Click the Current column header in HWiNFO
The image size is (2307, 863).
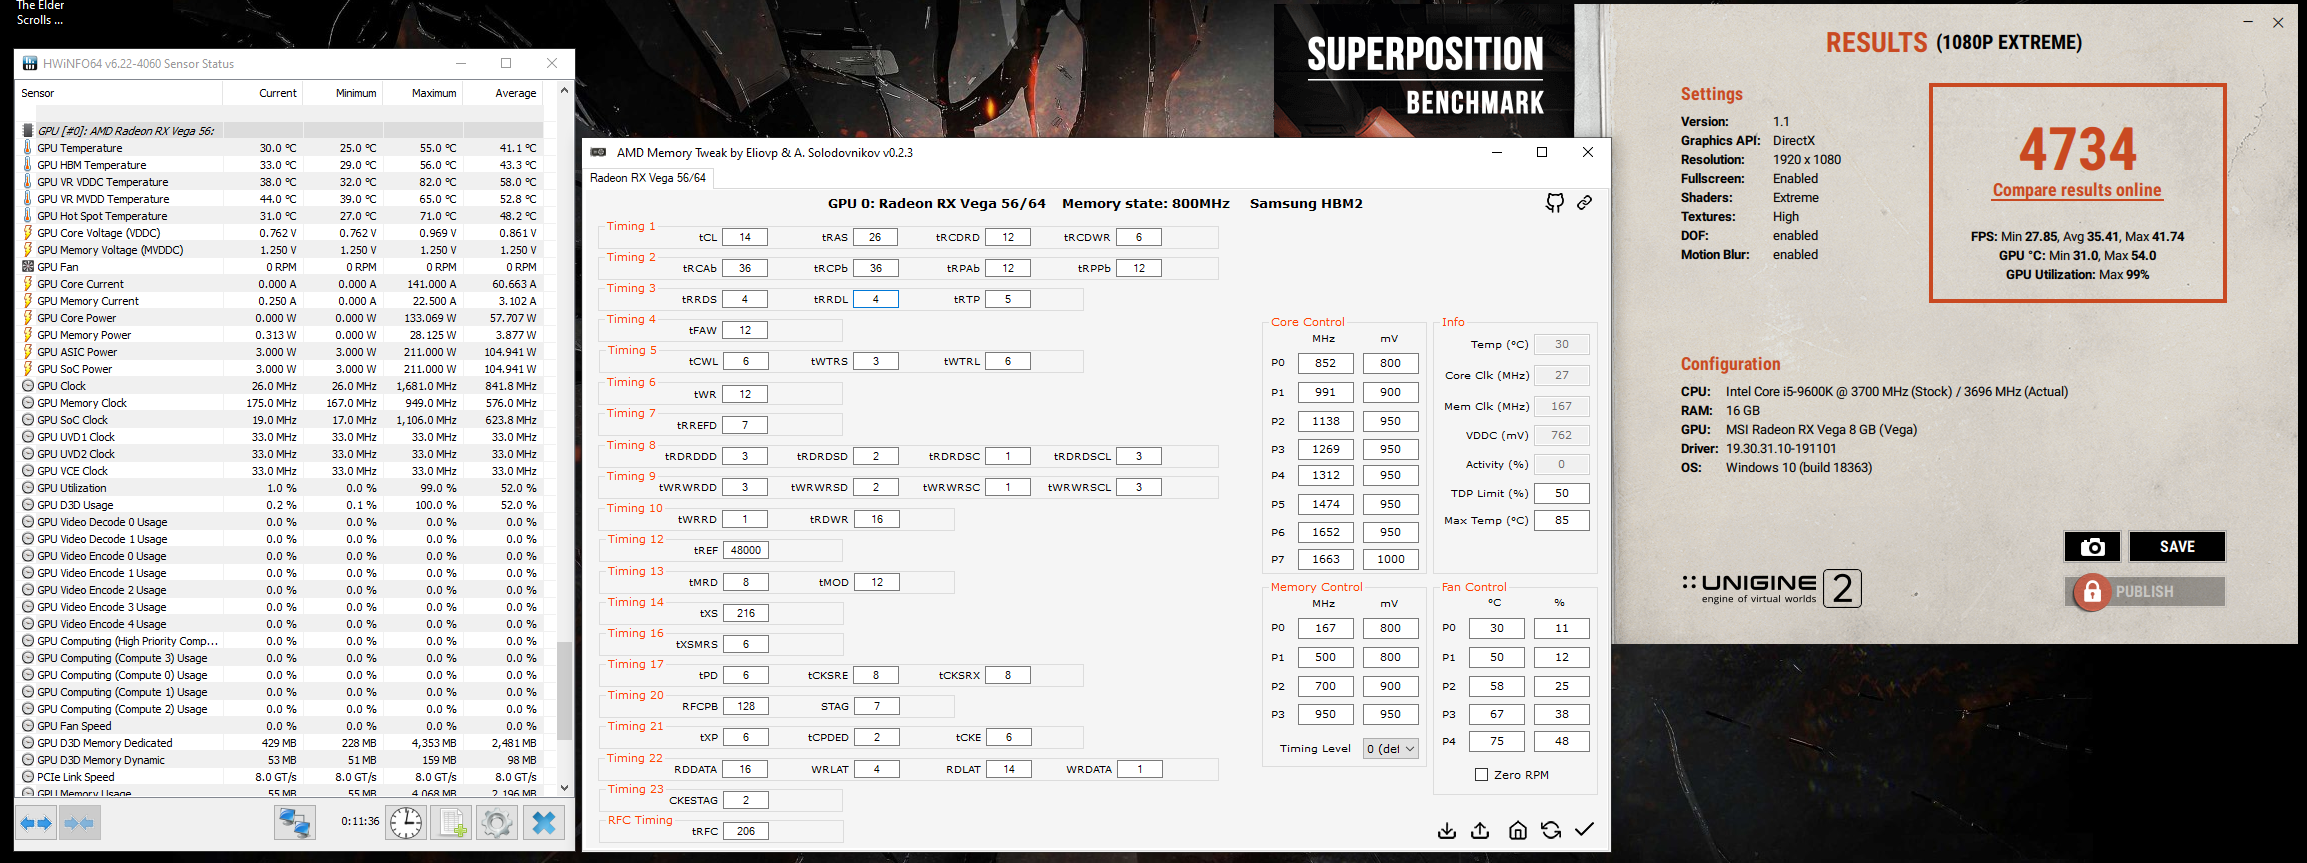pyautogui.click(x=262, y=93)
